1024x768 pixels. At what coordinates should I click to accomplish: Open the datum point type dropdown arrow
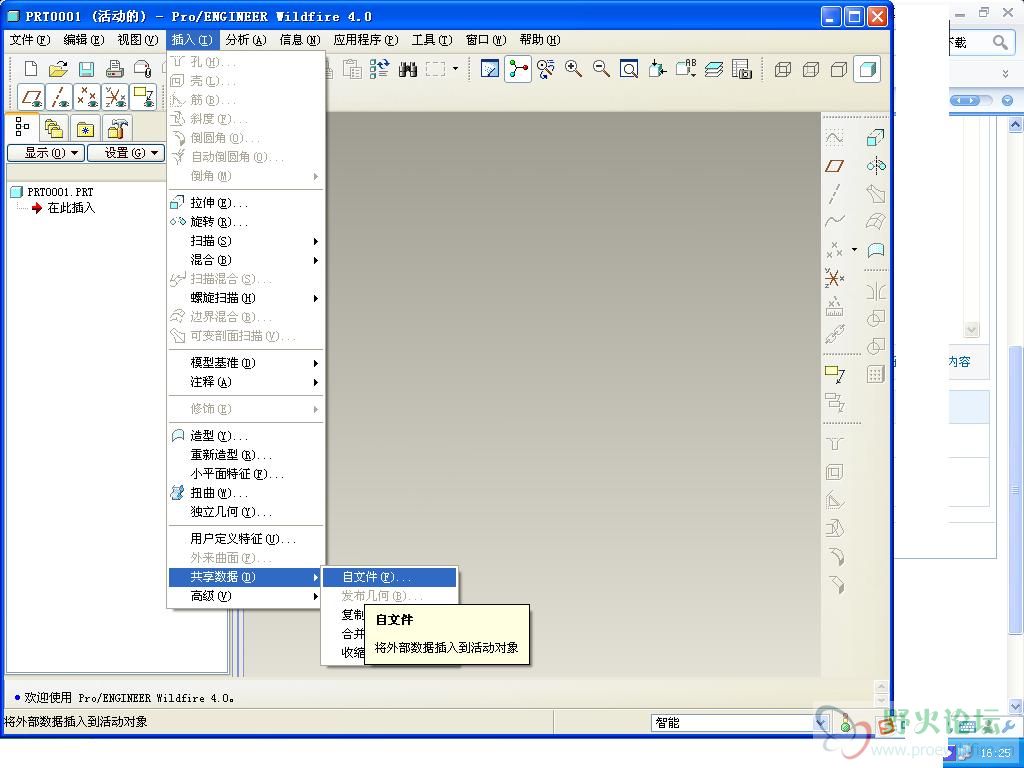854,249
